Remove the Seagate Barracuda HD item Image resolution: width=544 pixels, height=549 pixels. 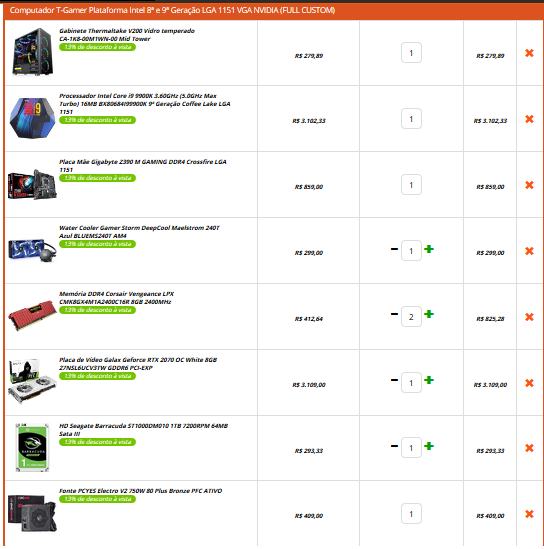tap(529, 448)
